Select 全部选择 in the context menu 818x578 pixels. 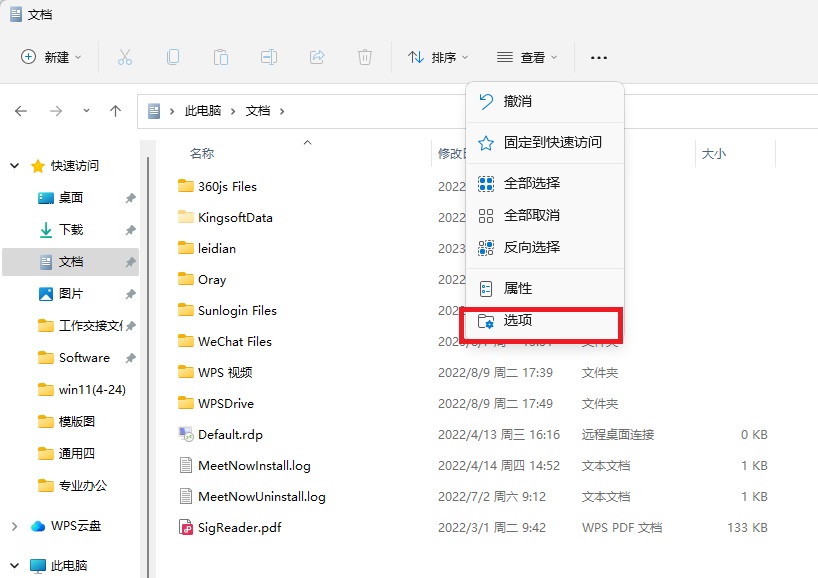[531, 183]
